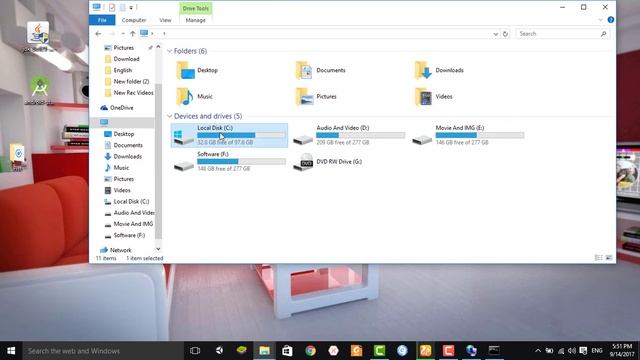Click the Up one level arrow
This screenshot has width=640, height=360.
(133, 33)
